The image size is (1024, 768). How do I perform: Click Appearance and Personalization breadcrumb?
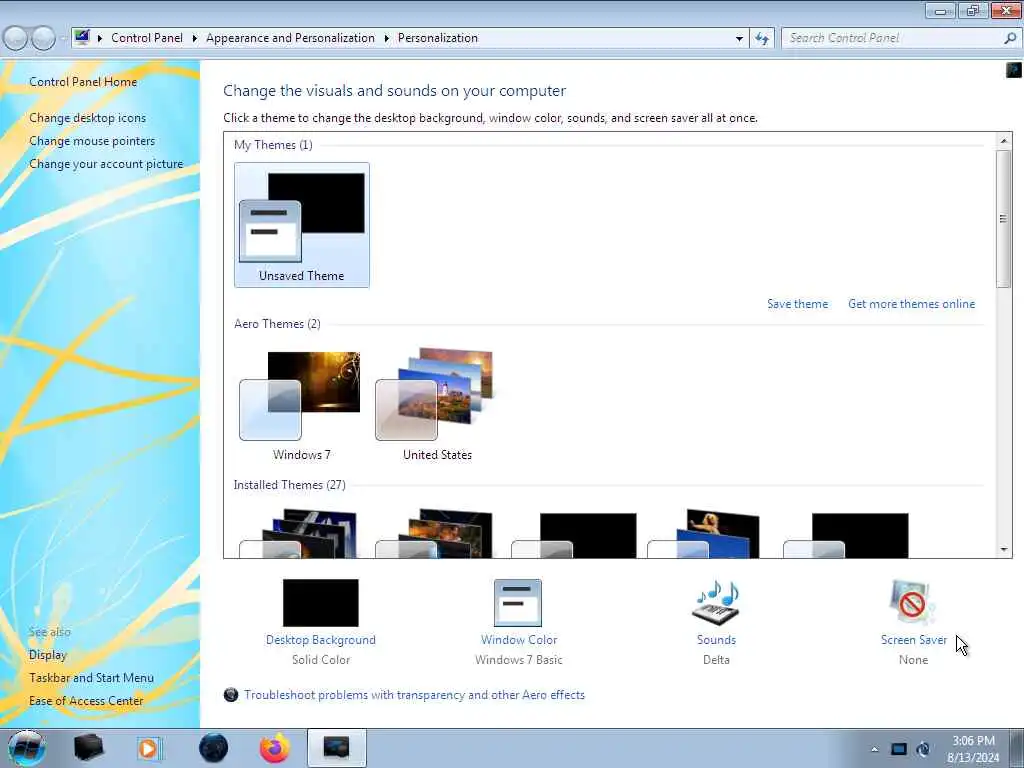(x=291, y=38)
